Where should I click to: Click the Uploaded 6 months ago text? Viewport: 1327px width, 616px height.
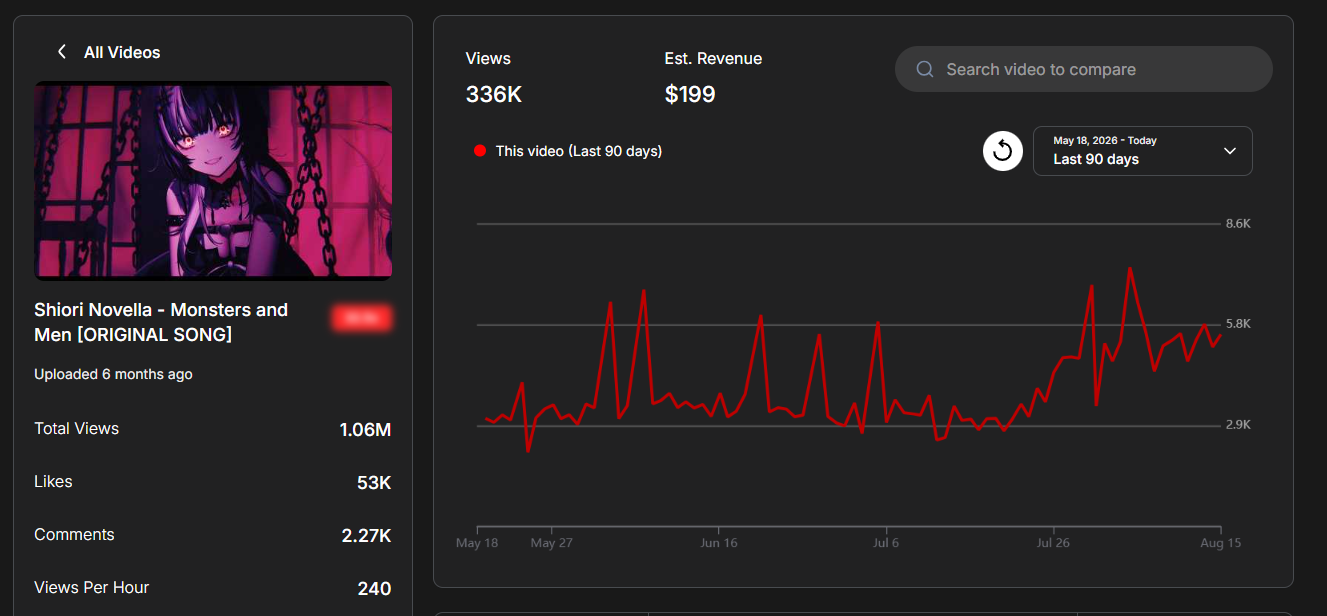coord(113,374)
